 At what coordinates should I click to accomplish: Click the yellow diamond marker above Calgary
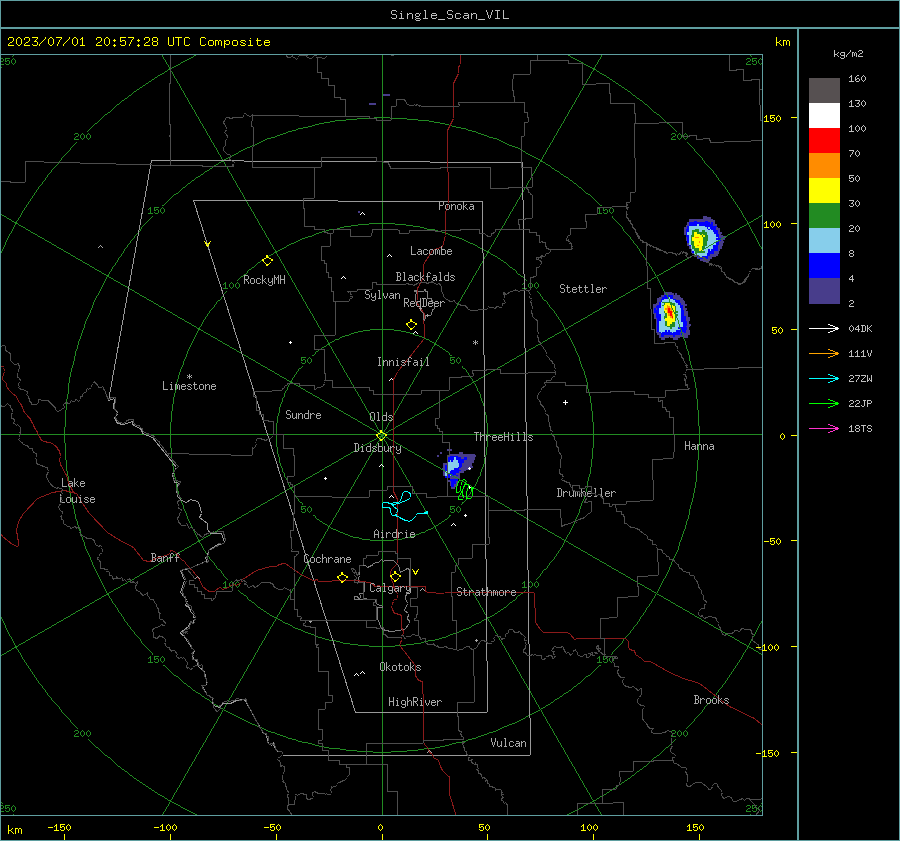click(395, 576)
